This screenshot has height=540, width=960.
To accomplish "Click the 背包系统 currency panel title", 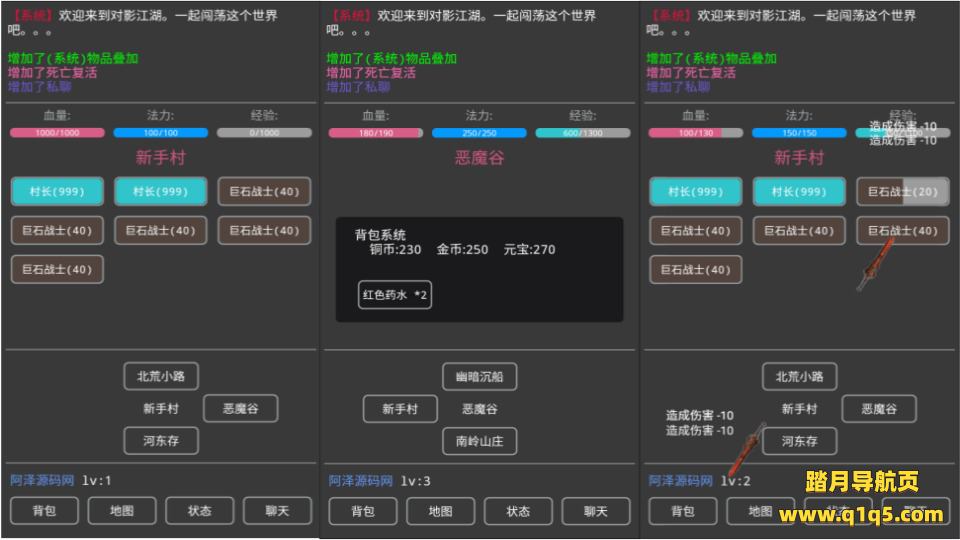I will click(381, 235).
